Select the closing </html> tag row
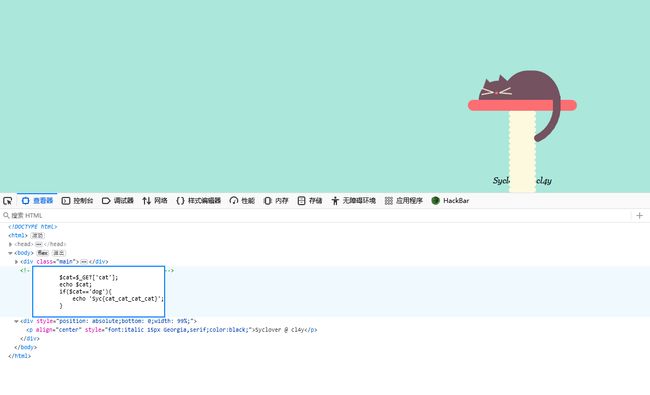This screenshot has height=395, width=650. click(325, 356)
